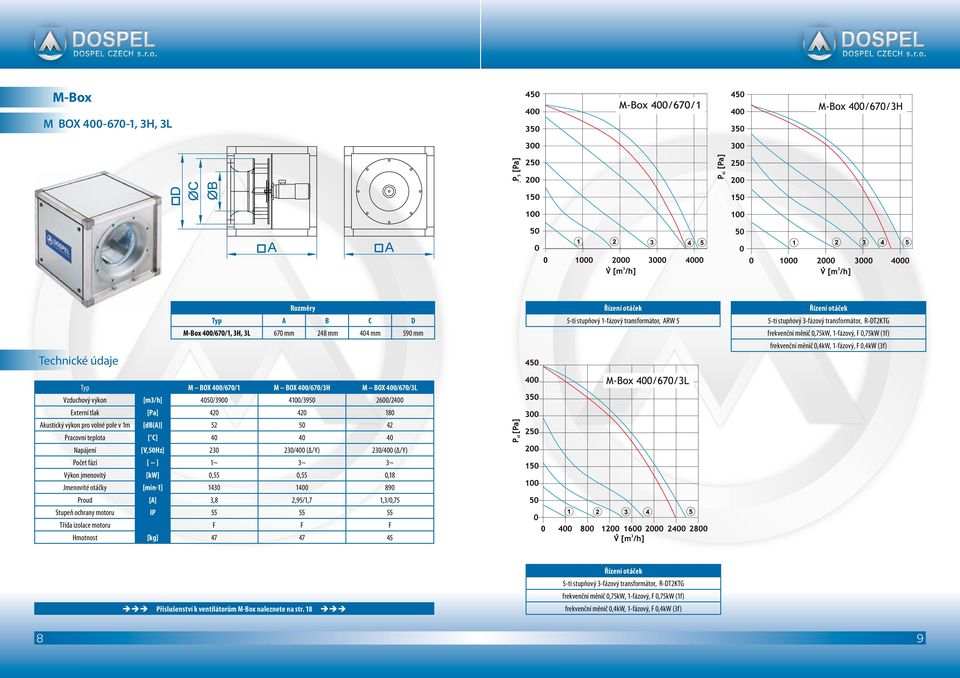960x678 pixels.
Task: Select the 'Jmenovité otáčky' row label
Action: coord(84,488)
